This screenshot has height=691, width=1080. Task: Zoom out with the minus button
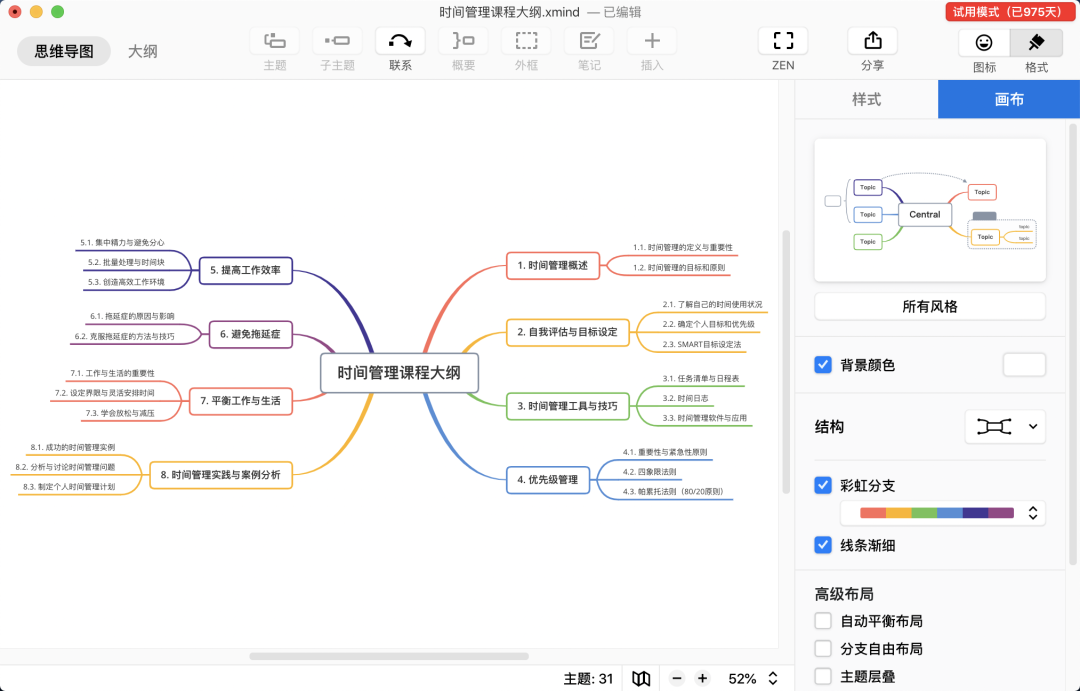[677, 679]
